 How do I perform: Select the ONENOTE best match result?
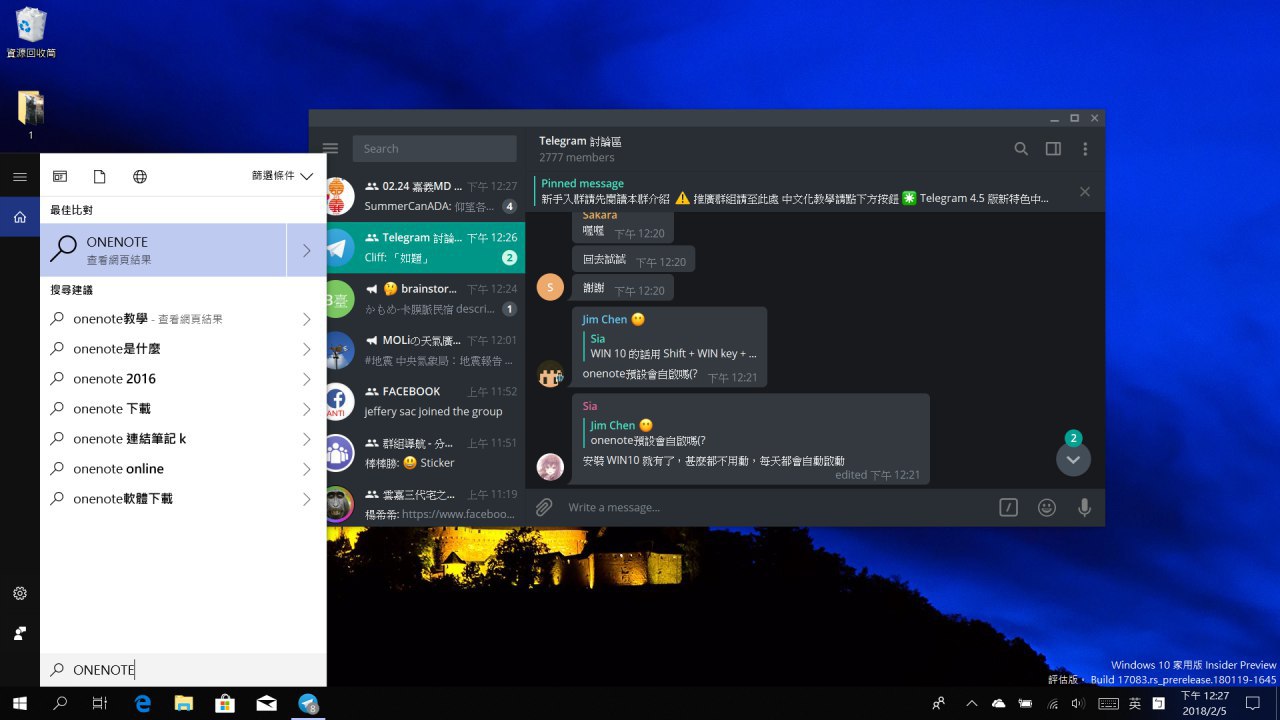[163, 250]
